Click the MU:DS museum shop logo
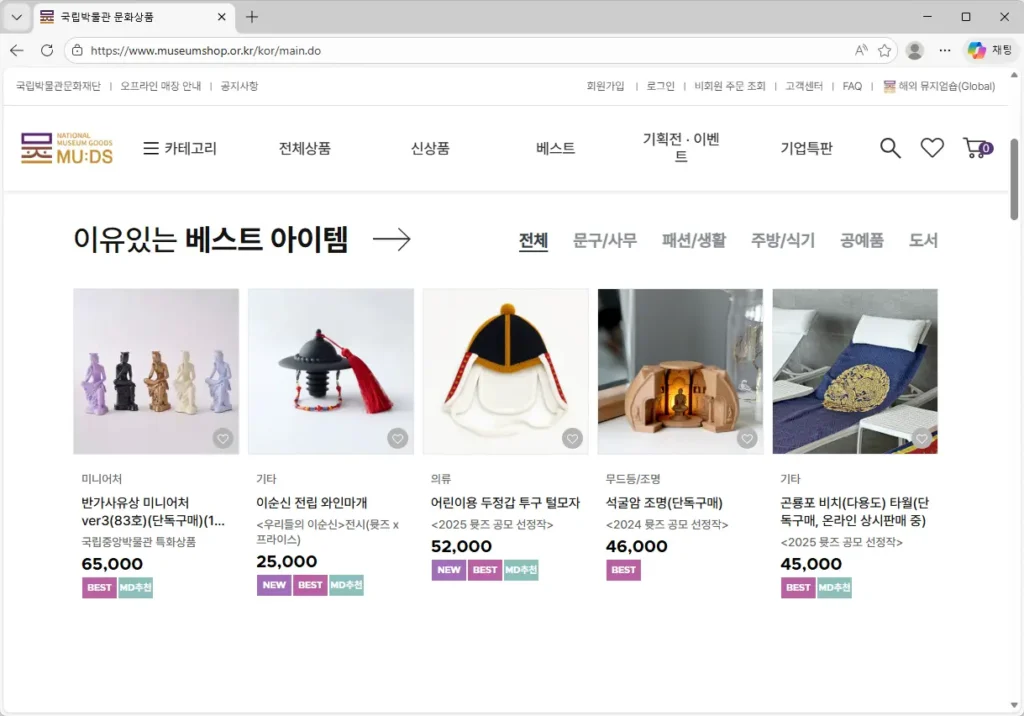Viewport: 1024px width, 716px height. click(x=65, y=147)
